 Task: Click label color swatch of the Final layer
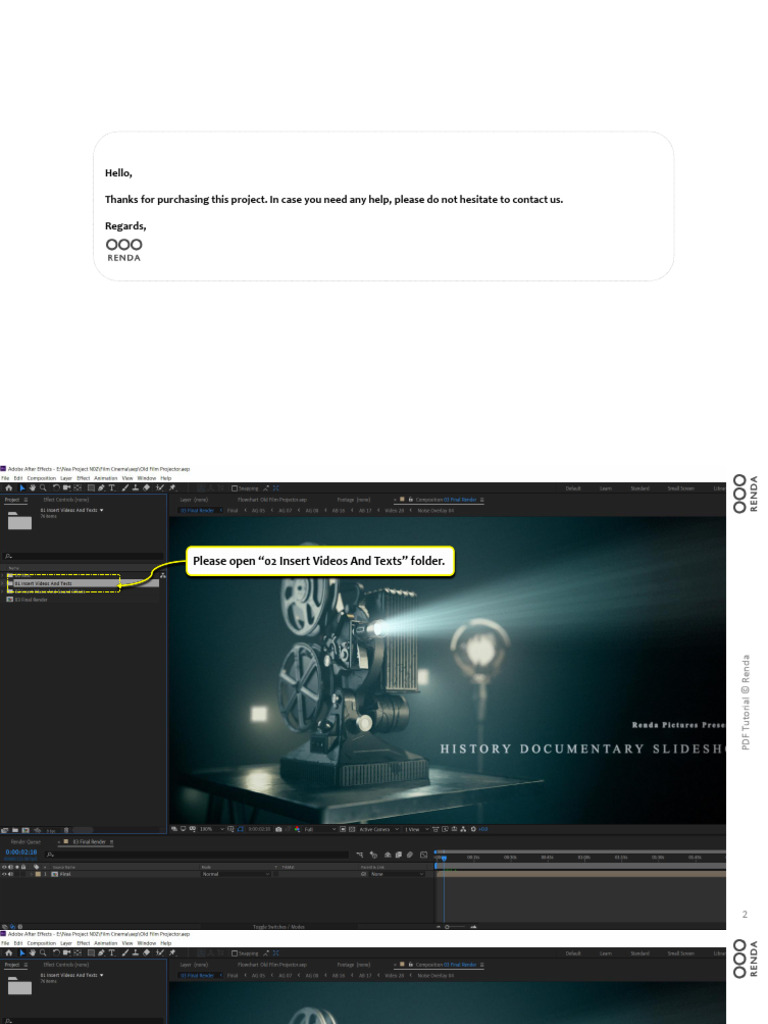[x=38, y=874]
